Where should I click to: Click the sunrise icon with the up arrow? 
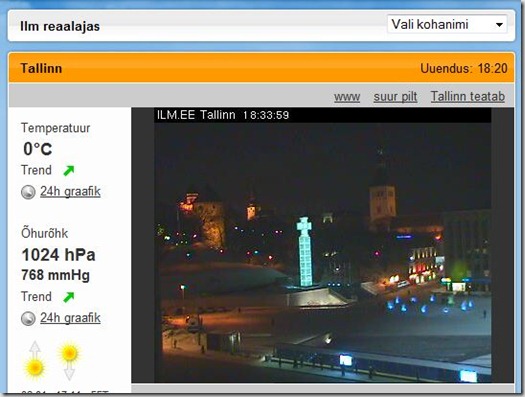coord(34,360)
